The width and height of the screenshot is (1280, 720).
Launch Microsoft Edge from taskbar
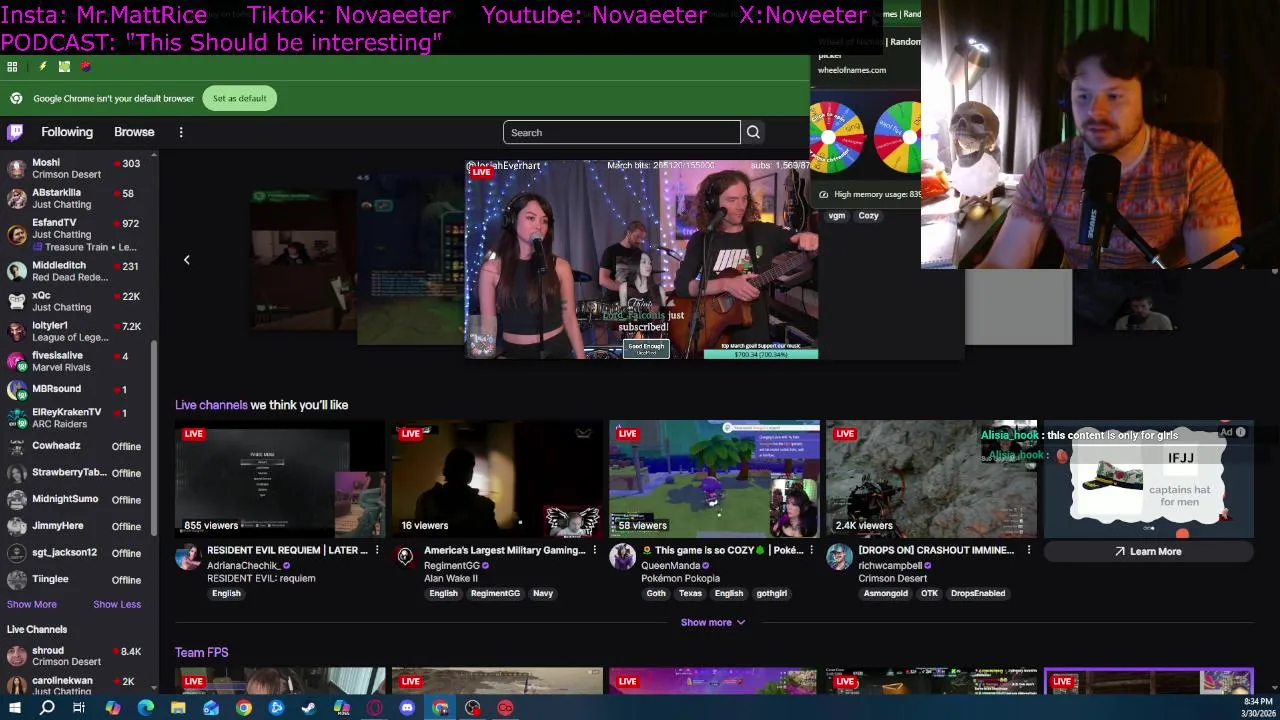coord(145,708)
